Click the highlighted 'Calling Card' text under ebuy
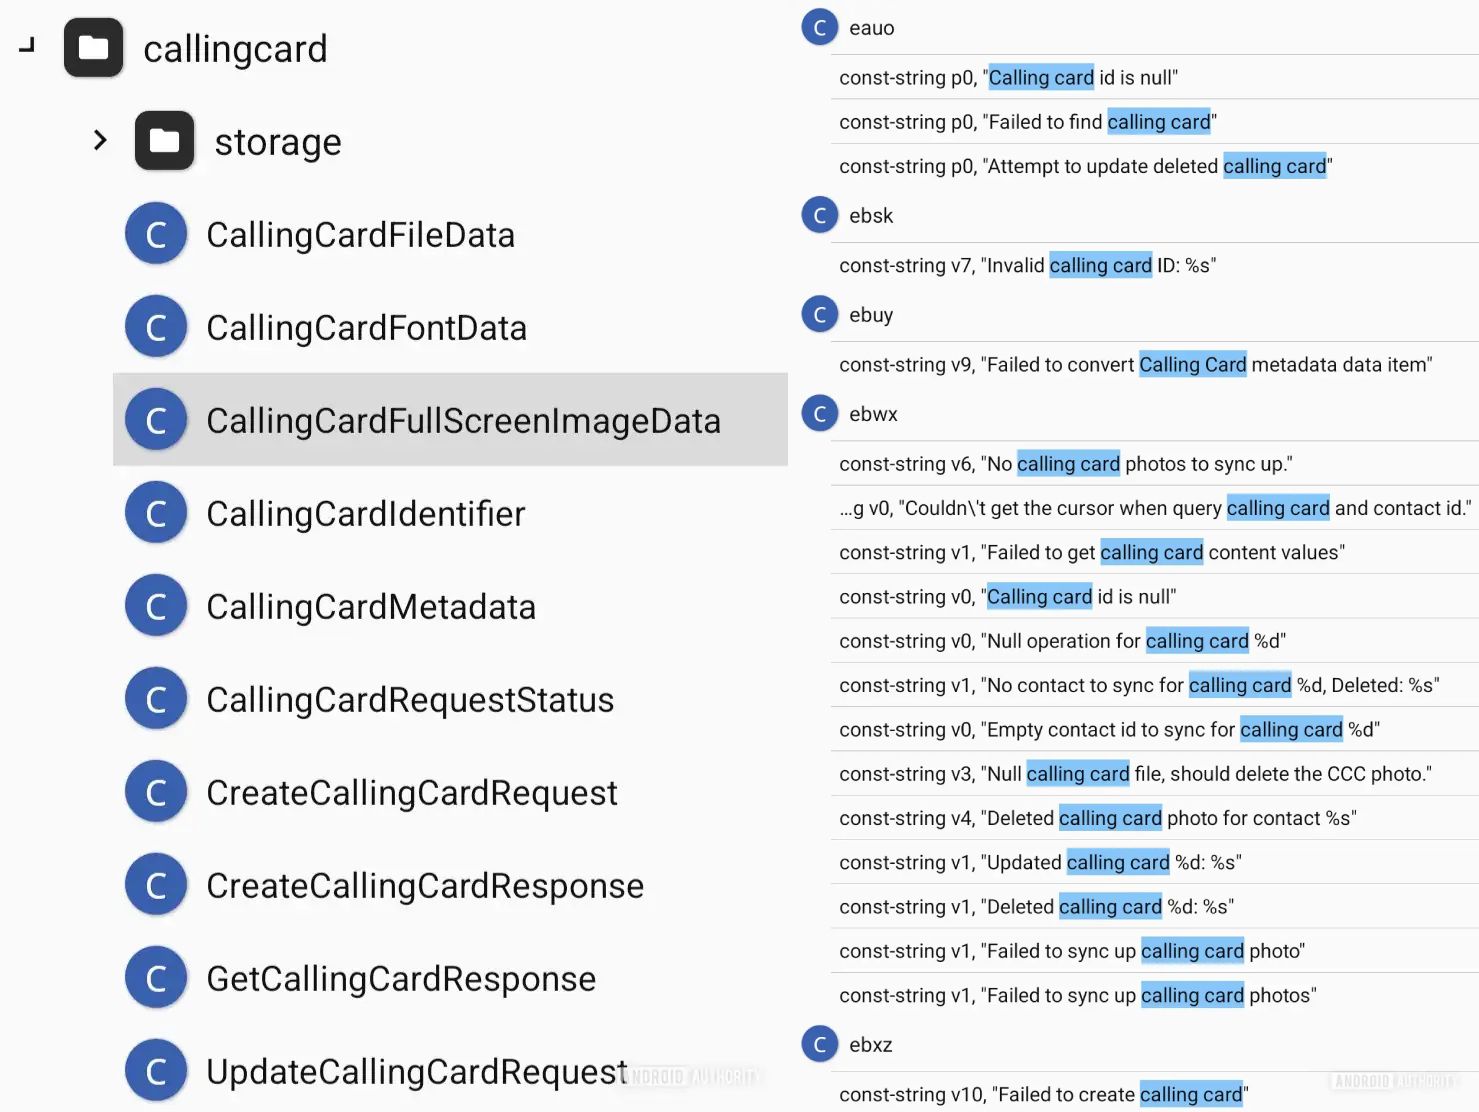The image size is (1479, 1112). click(x=1192, y=364)
